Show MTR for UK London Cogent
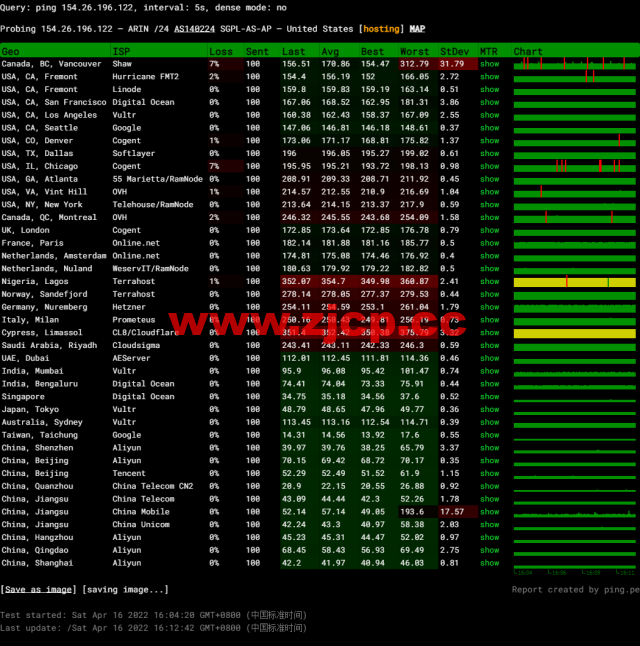640x646 pixels. pyautogui.click(x=490, y=230)
